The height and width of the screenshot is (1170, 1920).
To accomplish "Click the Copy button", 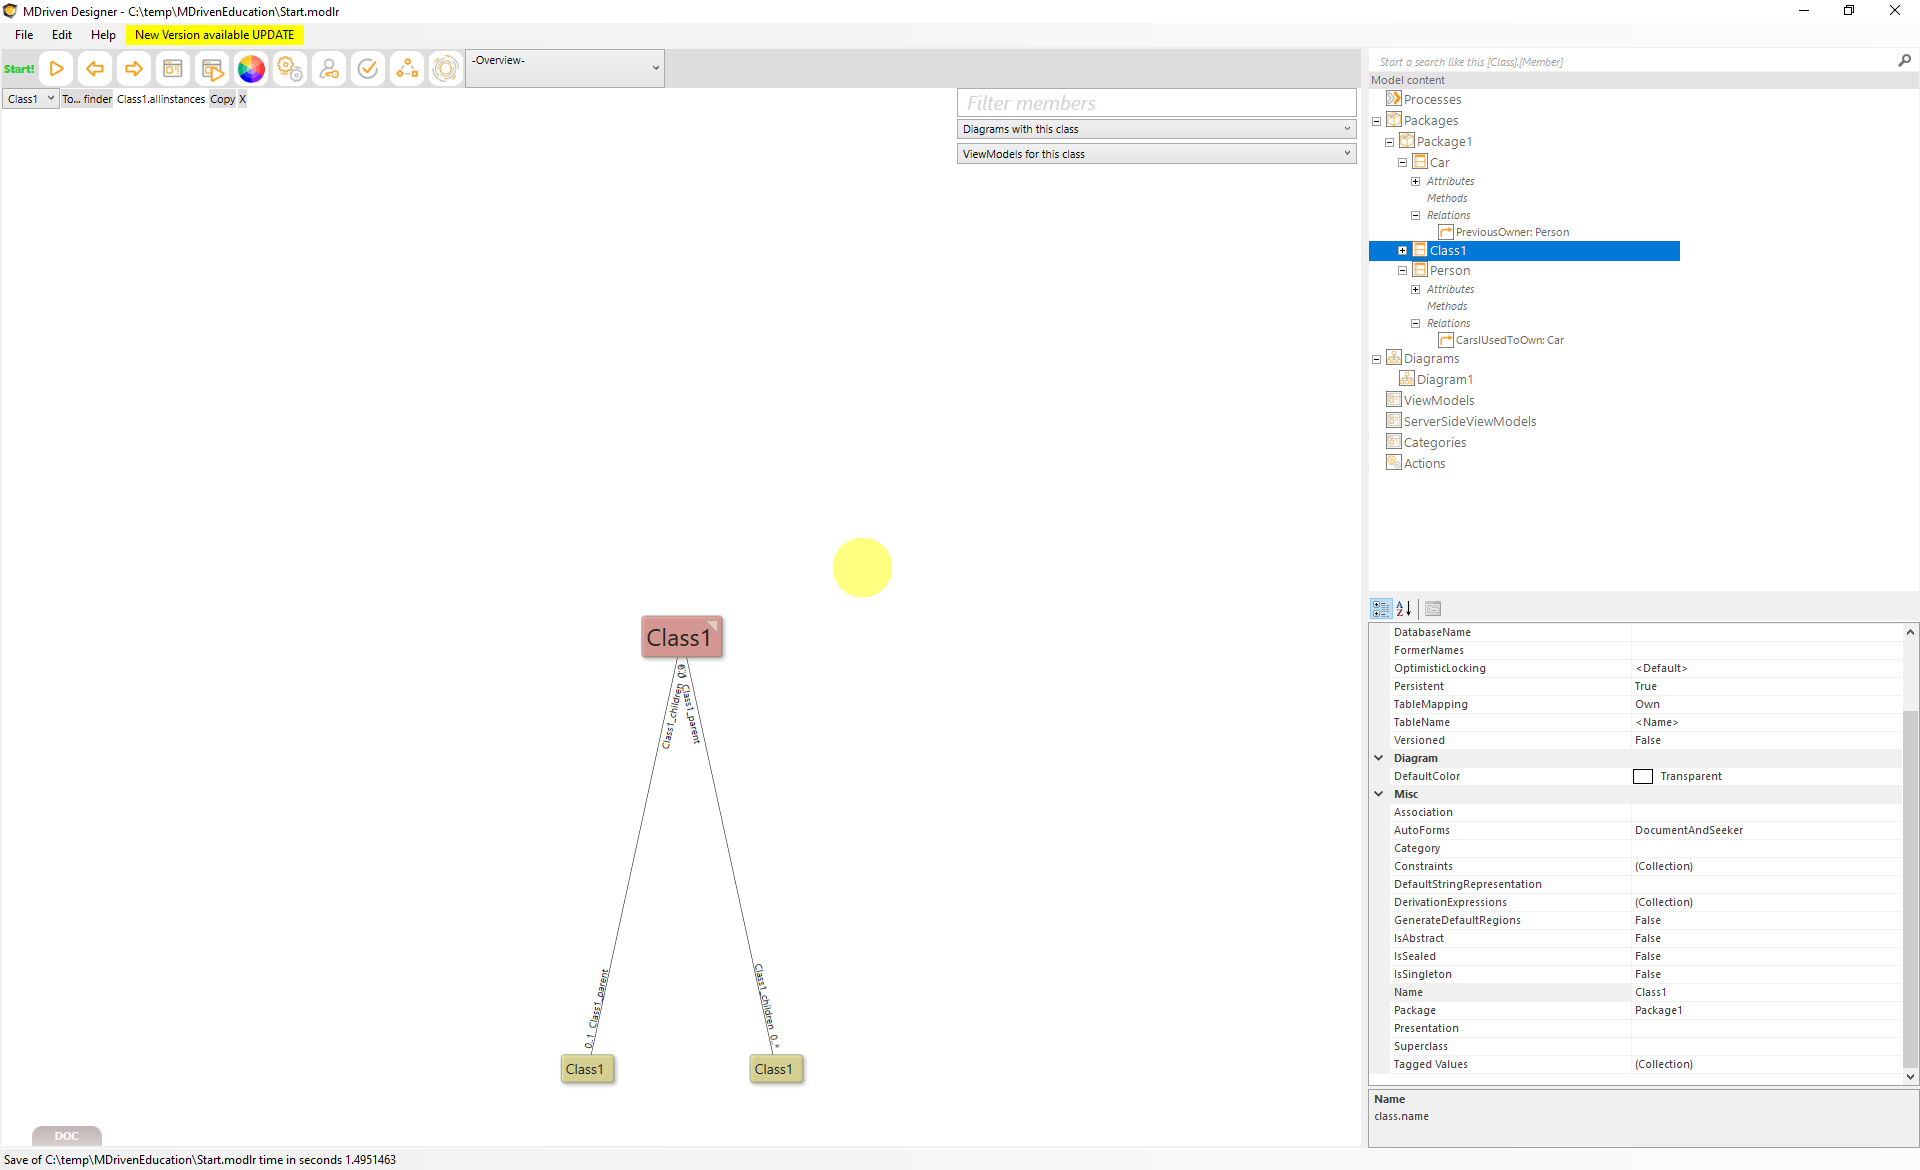I will (x=222, y=99).
